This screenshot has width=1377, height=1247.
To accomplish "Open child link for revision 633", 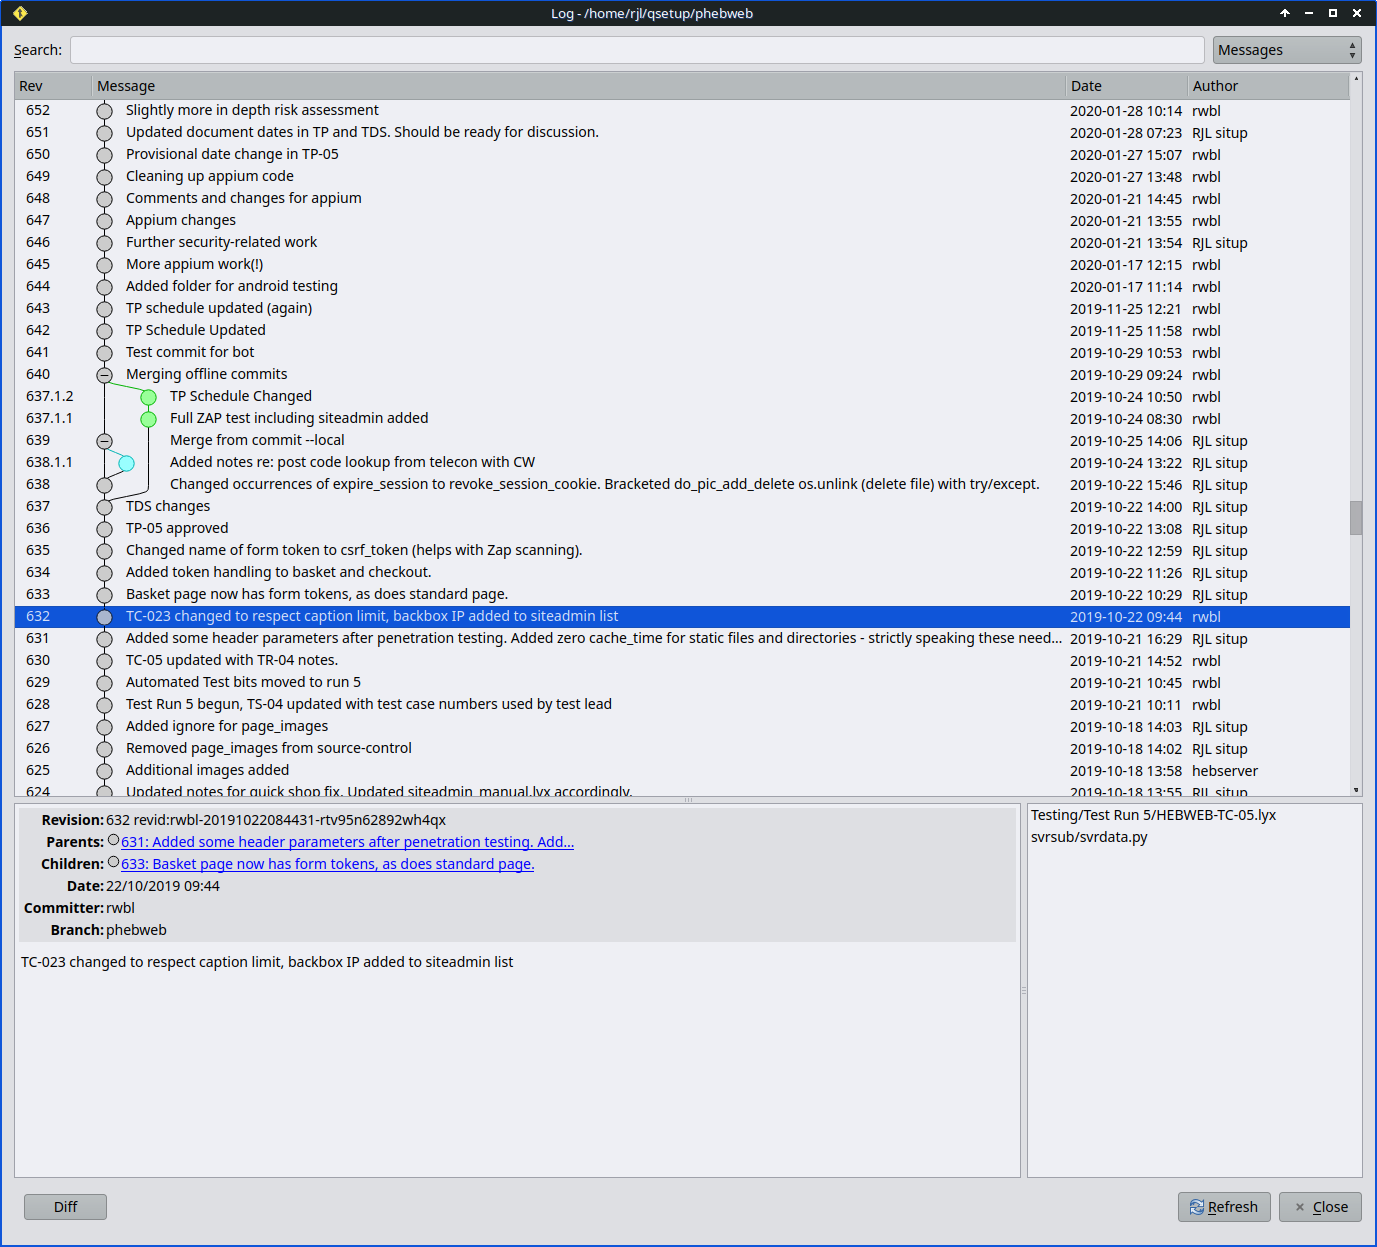I will (x=327, y=864).
